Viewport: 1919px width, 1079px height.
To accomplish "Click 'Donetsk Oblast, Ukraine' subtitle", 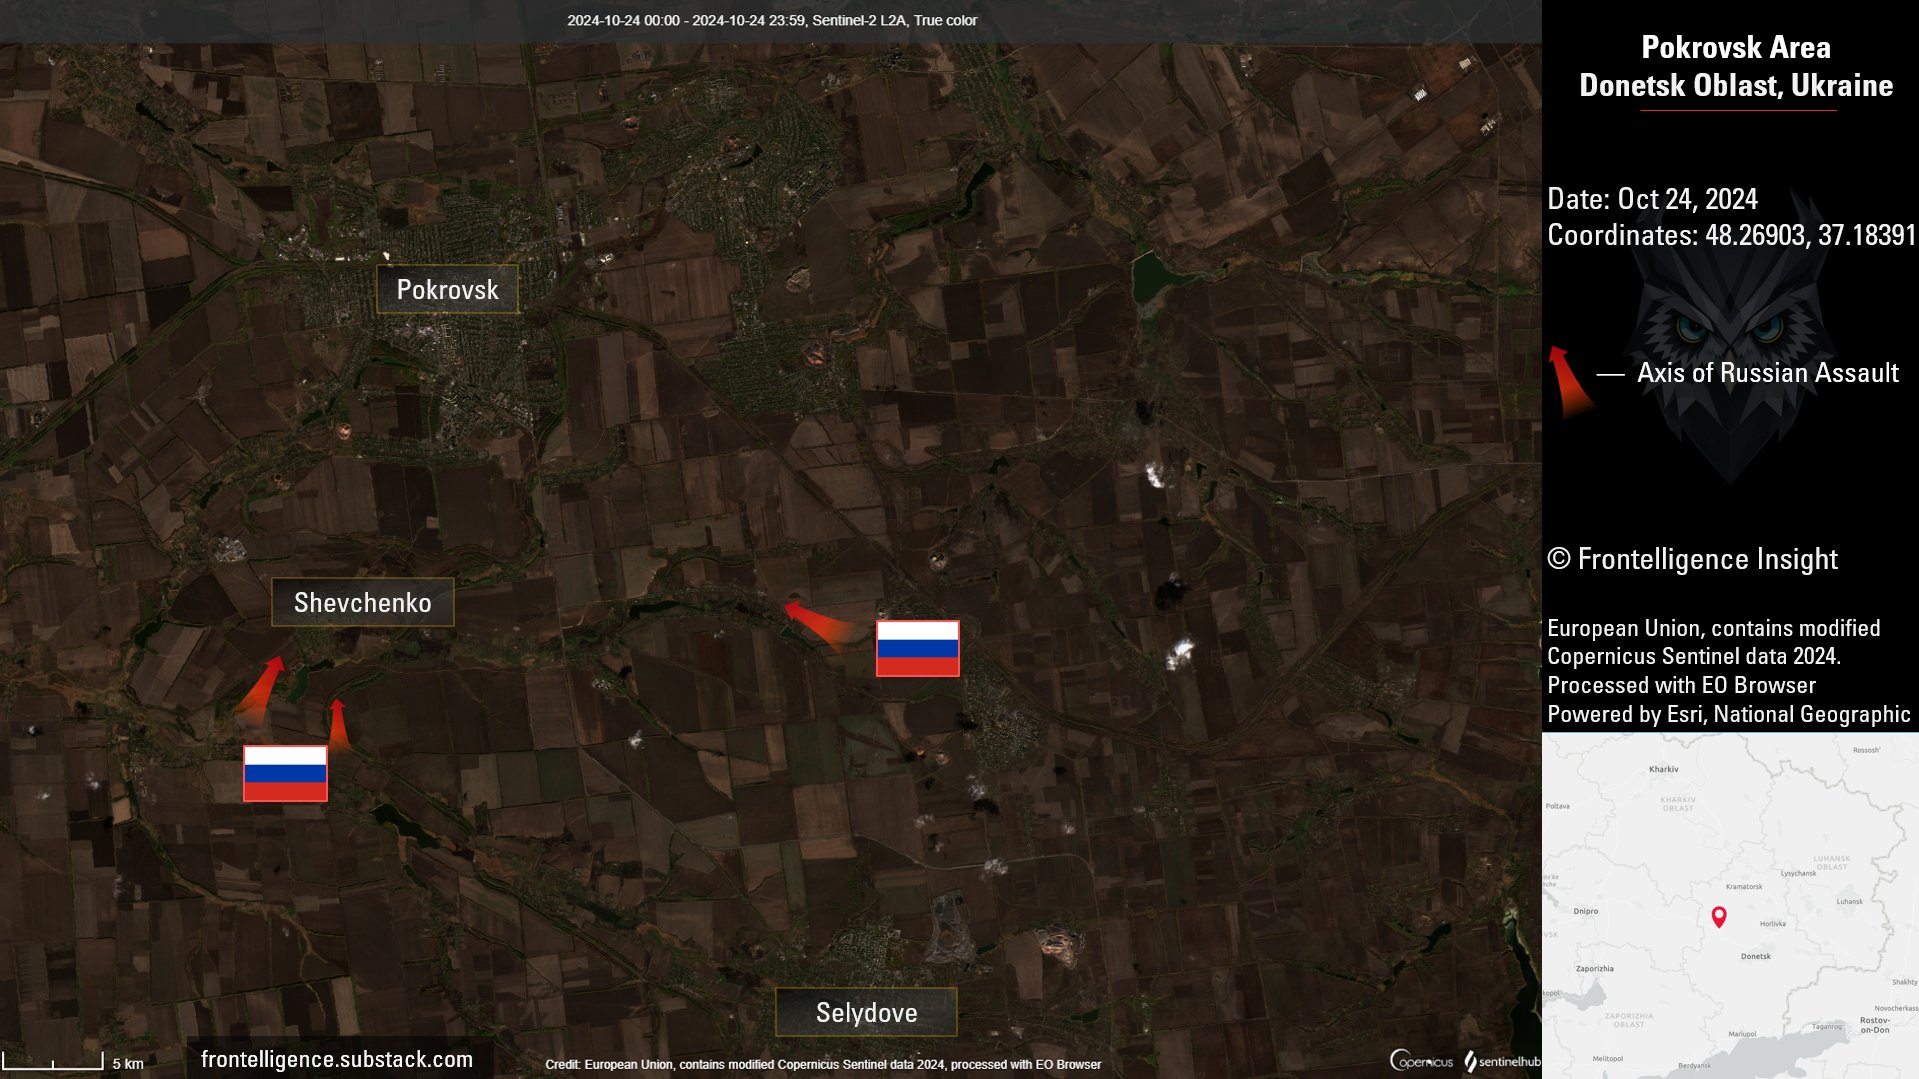I will coord(1736,85).
